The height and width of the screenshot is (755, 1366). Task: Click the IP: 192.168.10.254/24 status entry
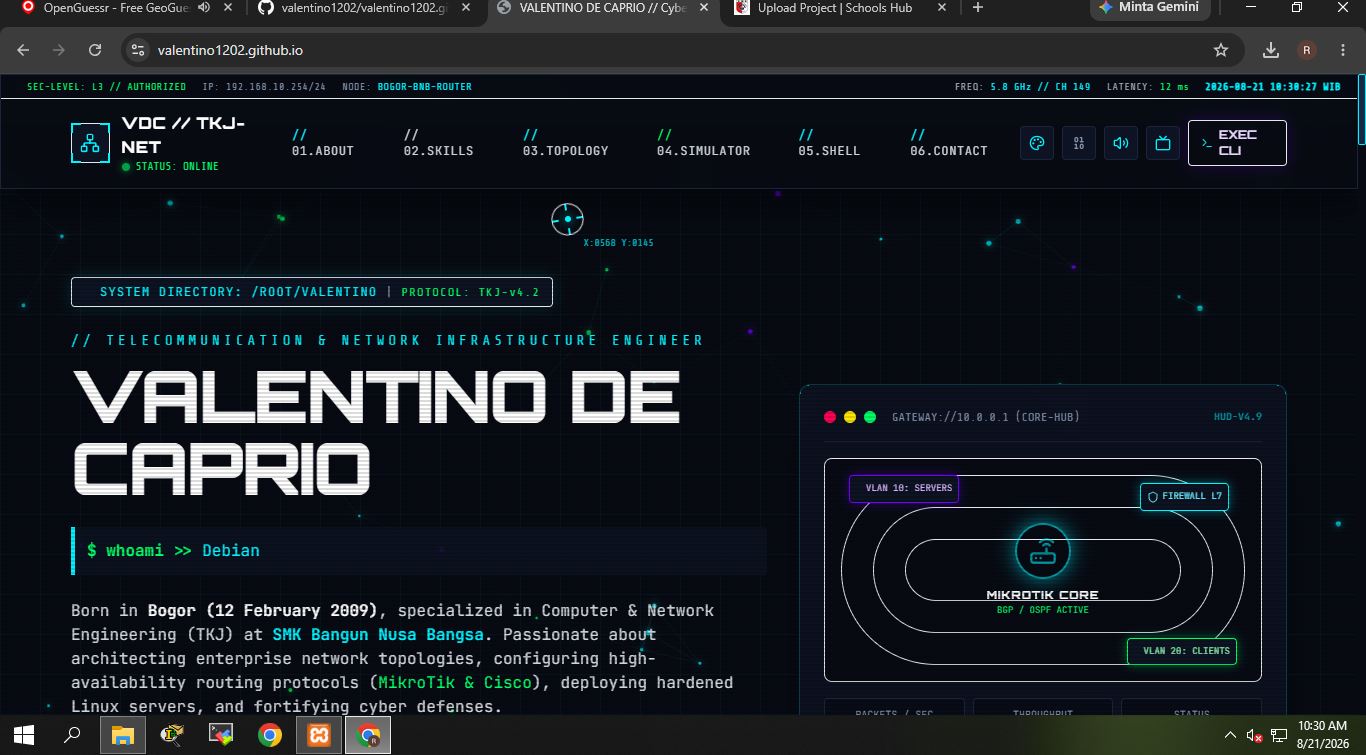tap(264, 87)
